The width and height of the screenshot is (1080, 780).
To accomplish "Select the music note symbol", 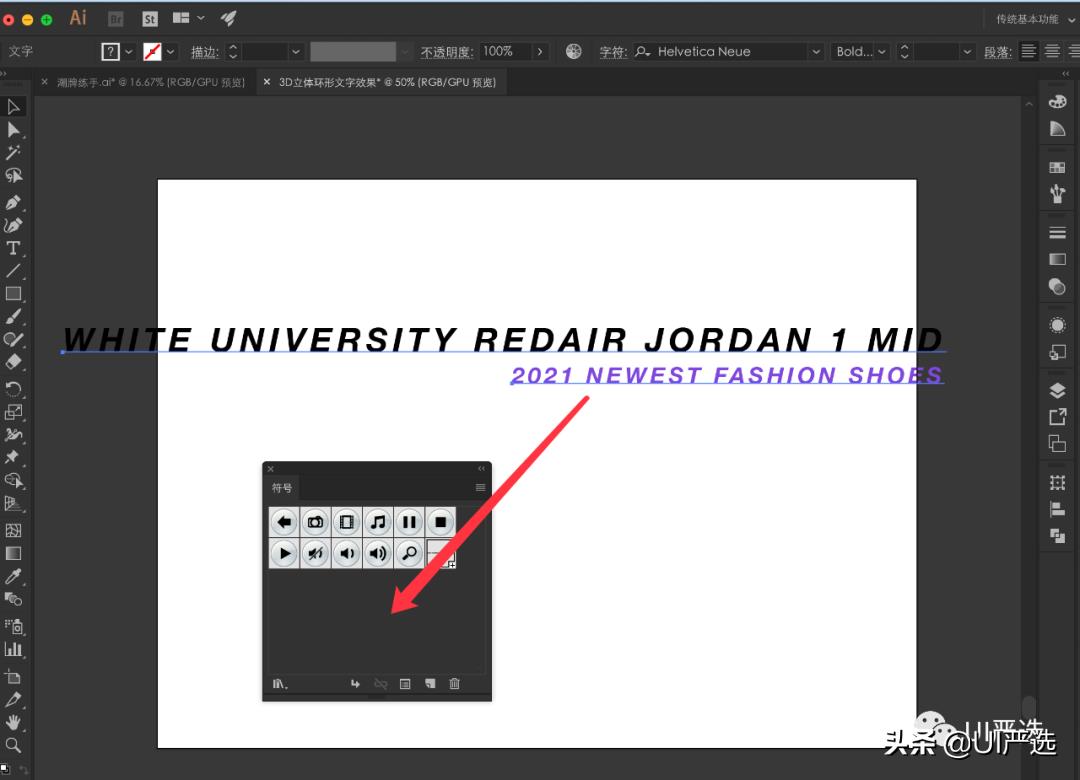I will (378, 522).
